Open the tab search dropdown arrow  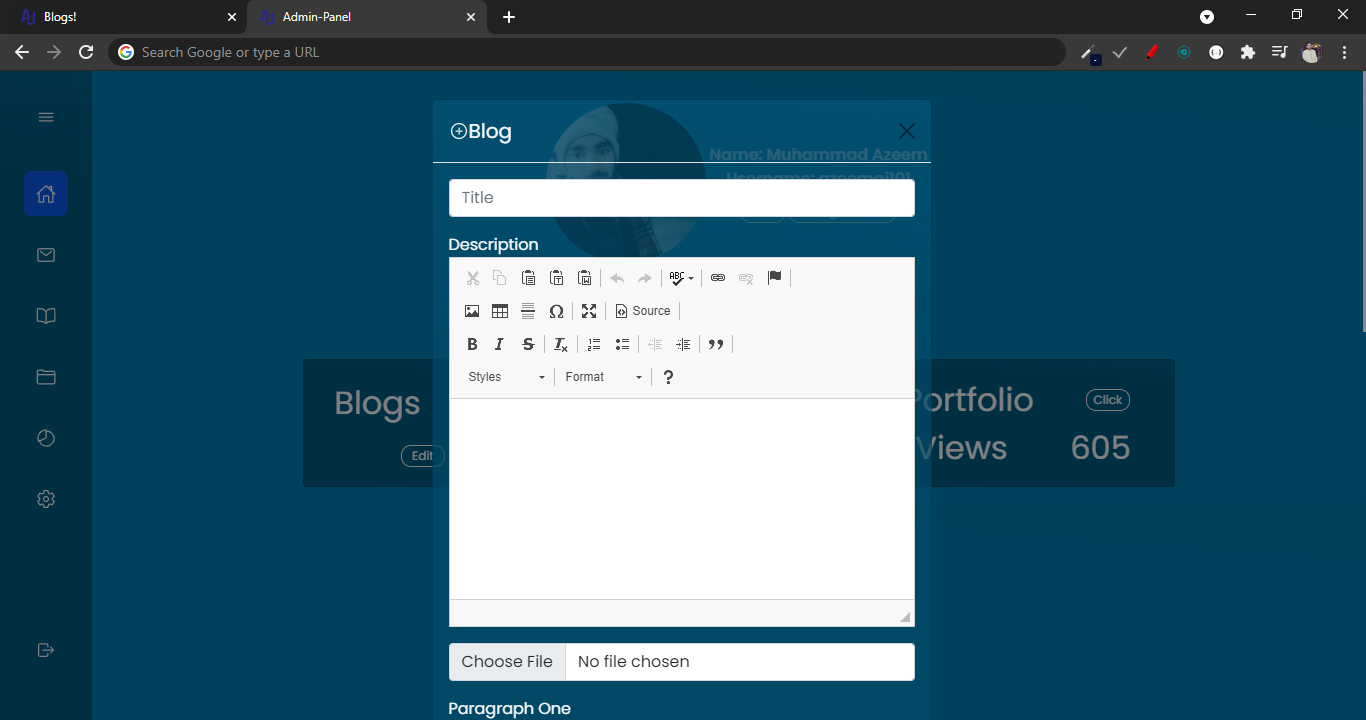(1207, 16)
